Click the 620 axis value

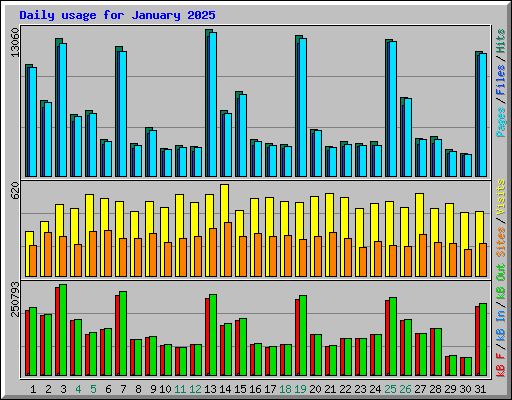click(x=15, y=191)
